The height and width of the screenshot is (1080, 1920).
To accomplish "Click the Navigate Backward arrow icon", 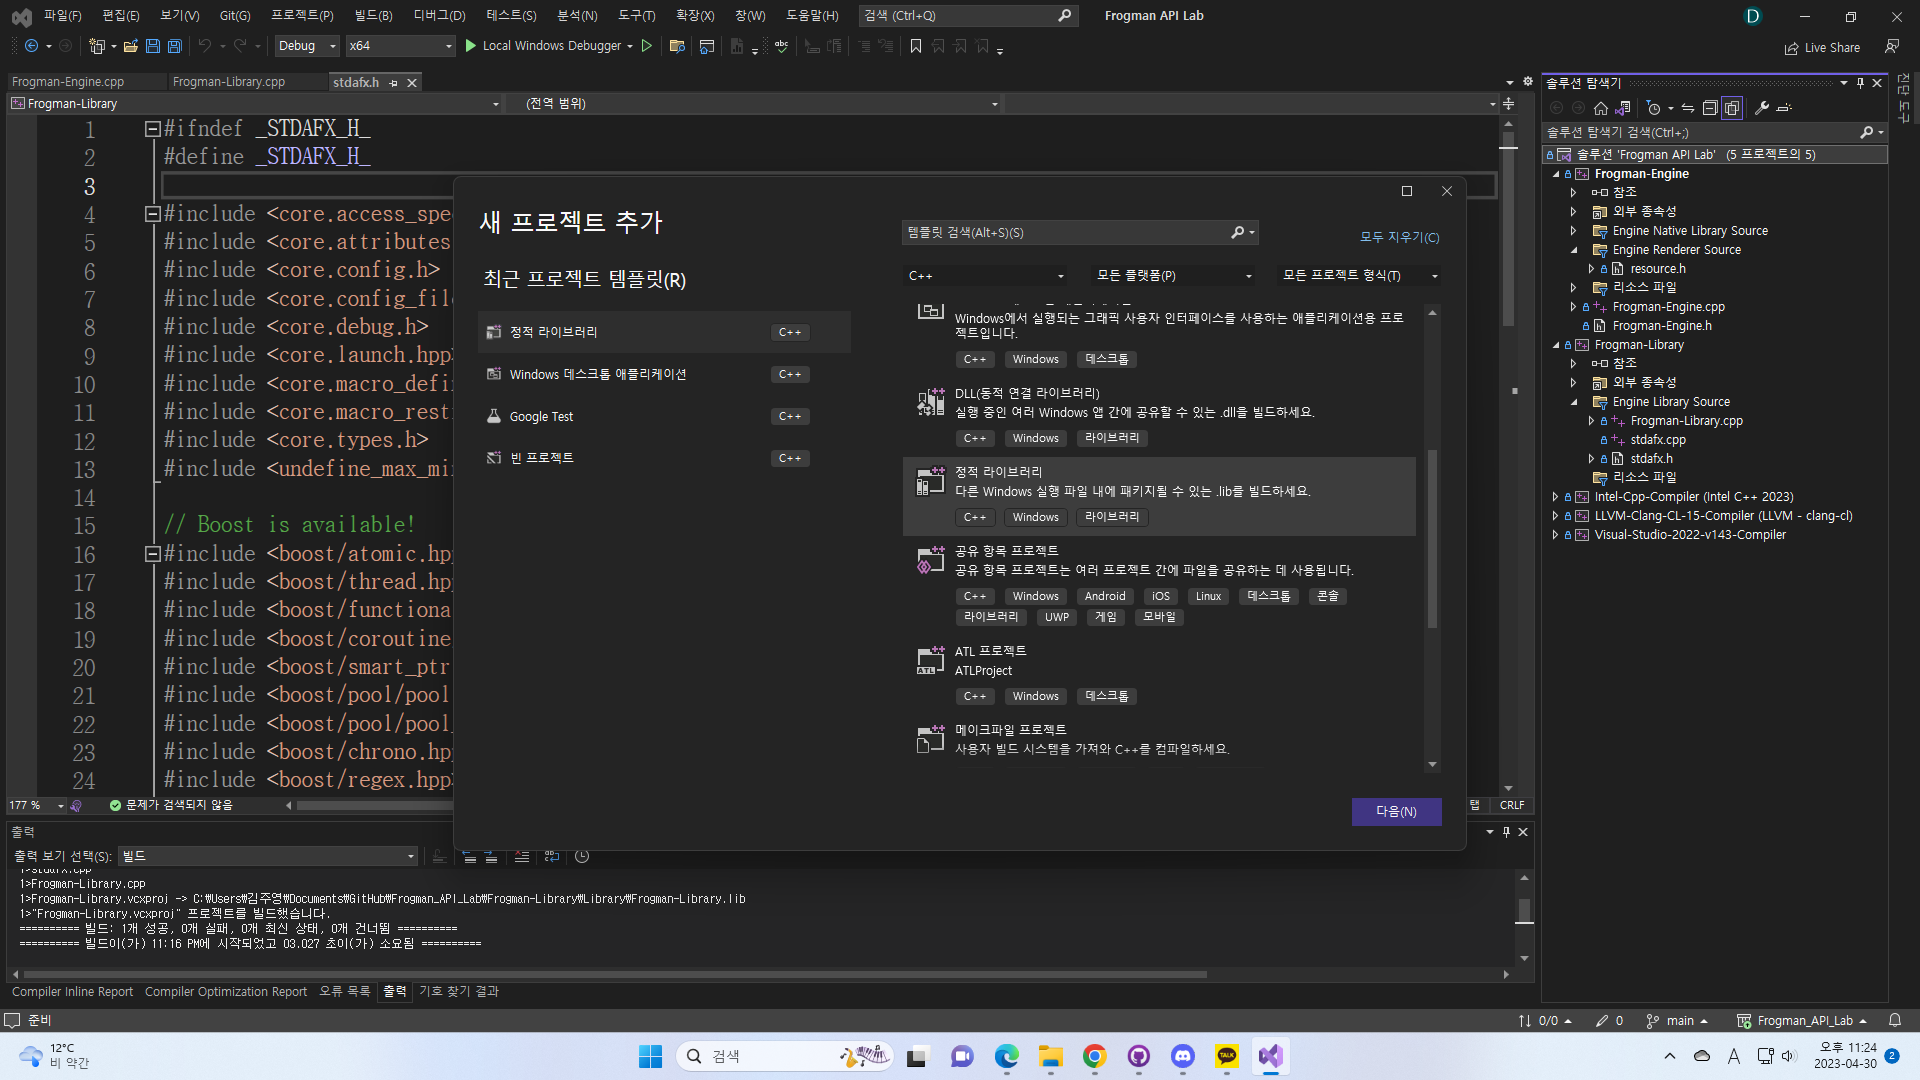I will [32, 46].
